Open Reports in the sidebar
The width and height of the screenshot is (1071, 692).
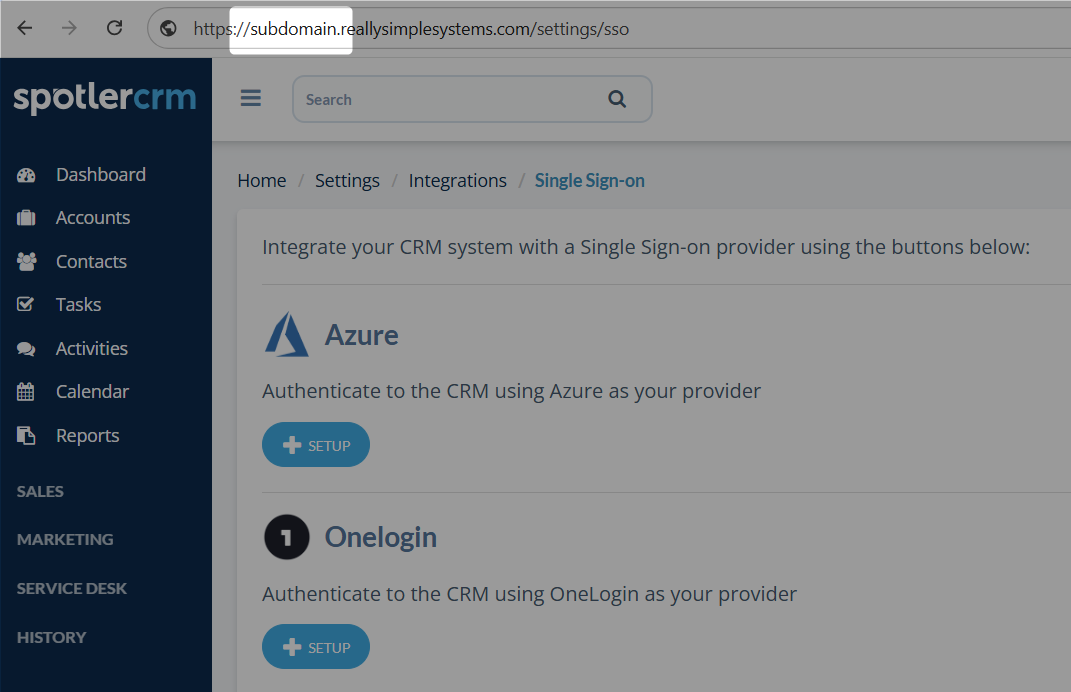(x=87, y=436)
